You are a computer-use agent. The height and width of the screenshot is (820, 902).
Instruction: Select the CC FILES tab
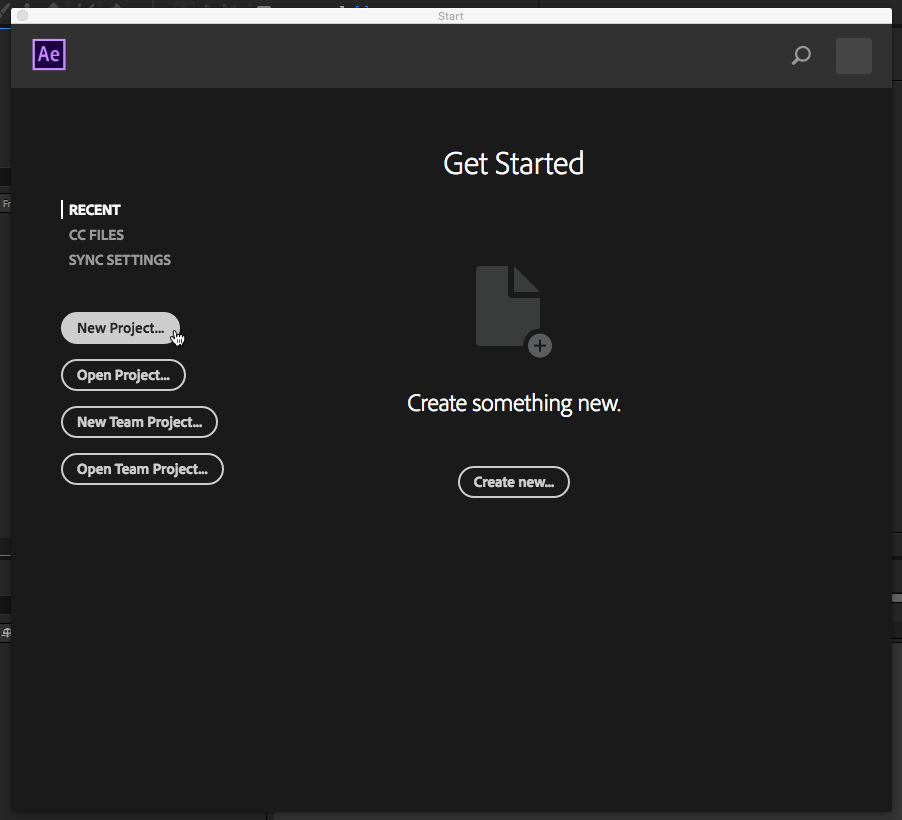click(96, 235)
